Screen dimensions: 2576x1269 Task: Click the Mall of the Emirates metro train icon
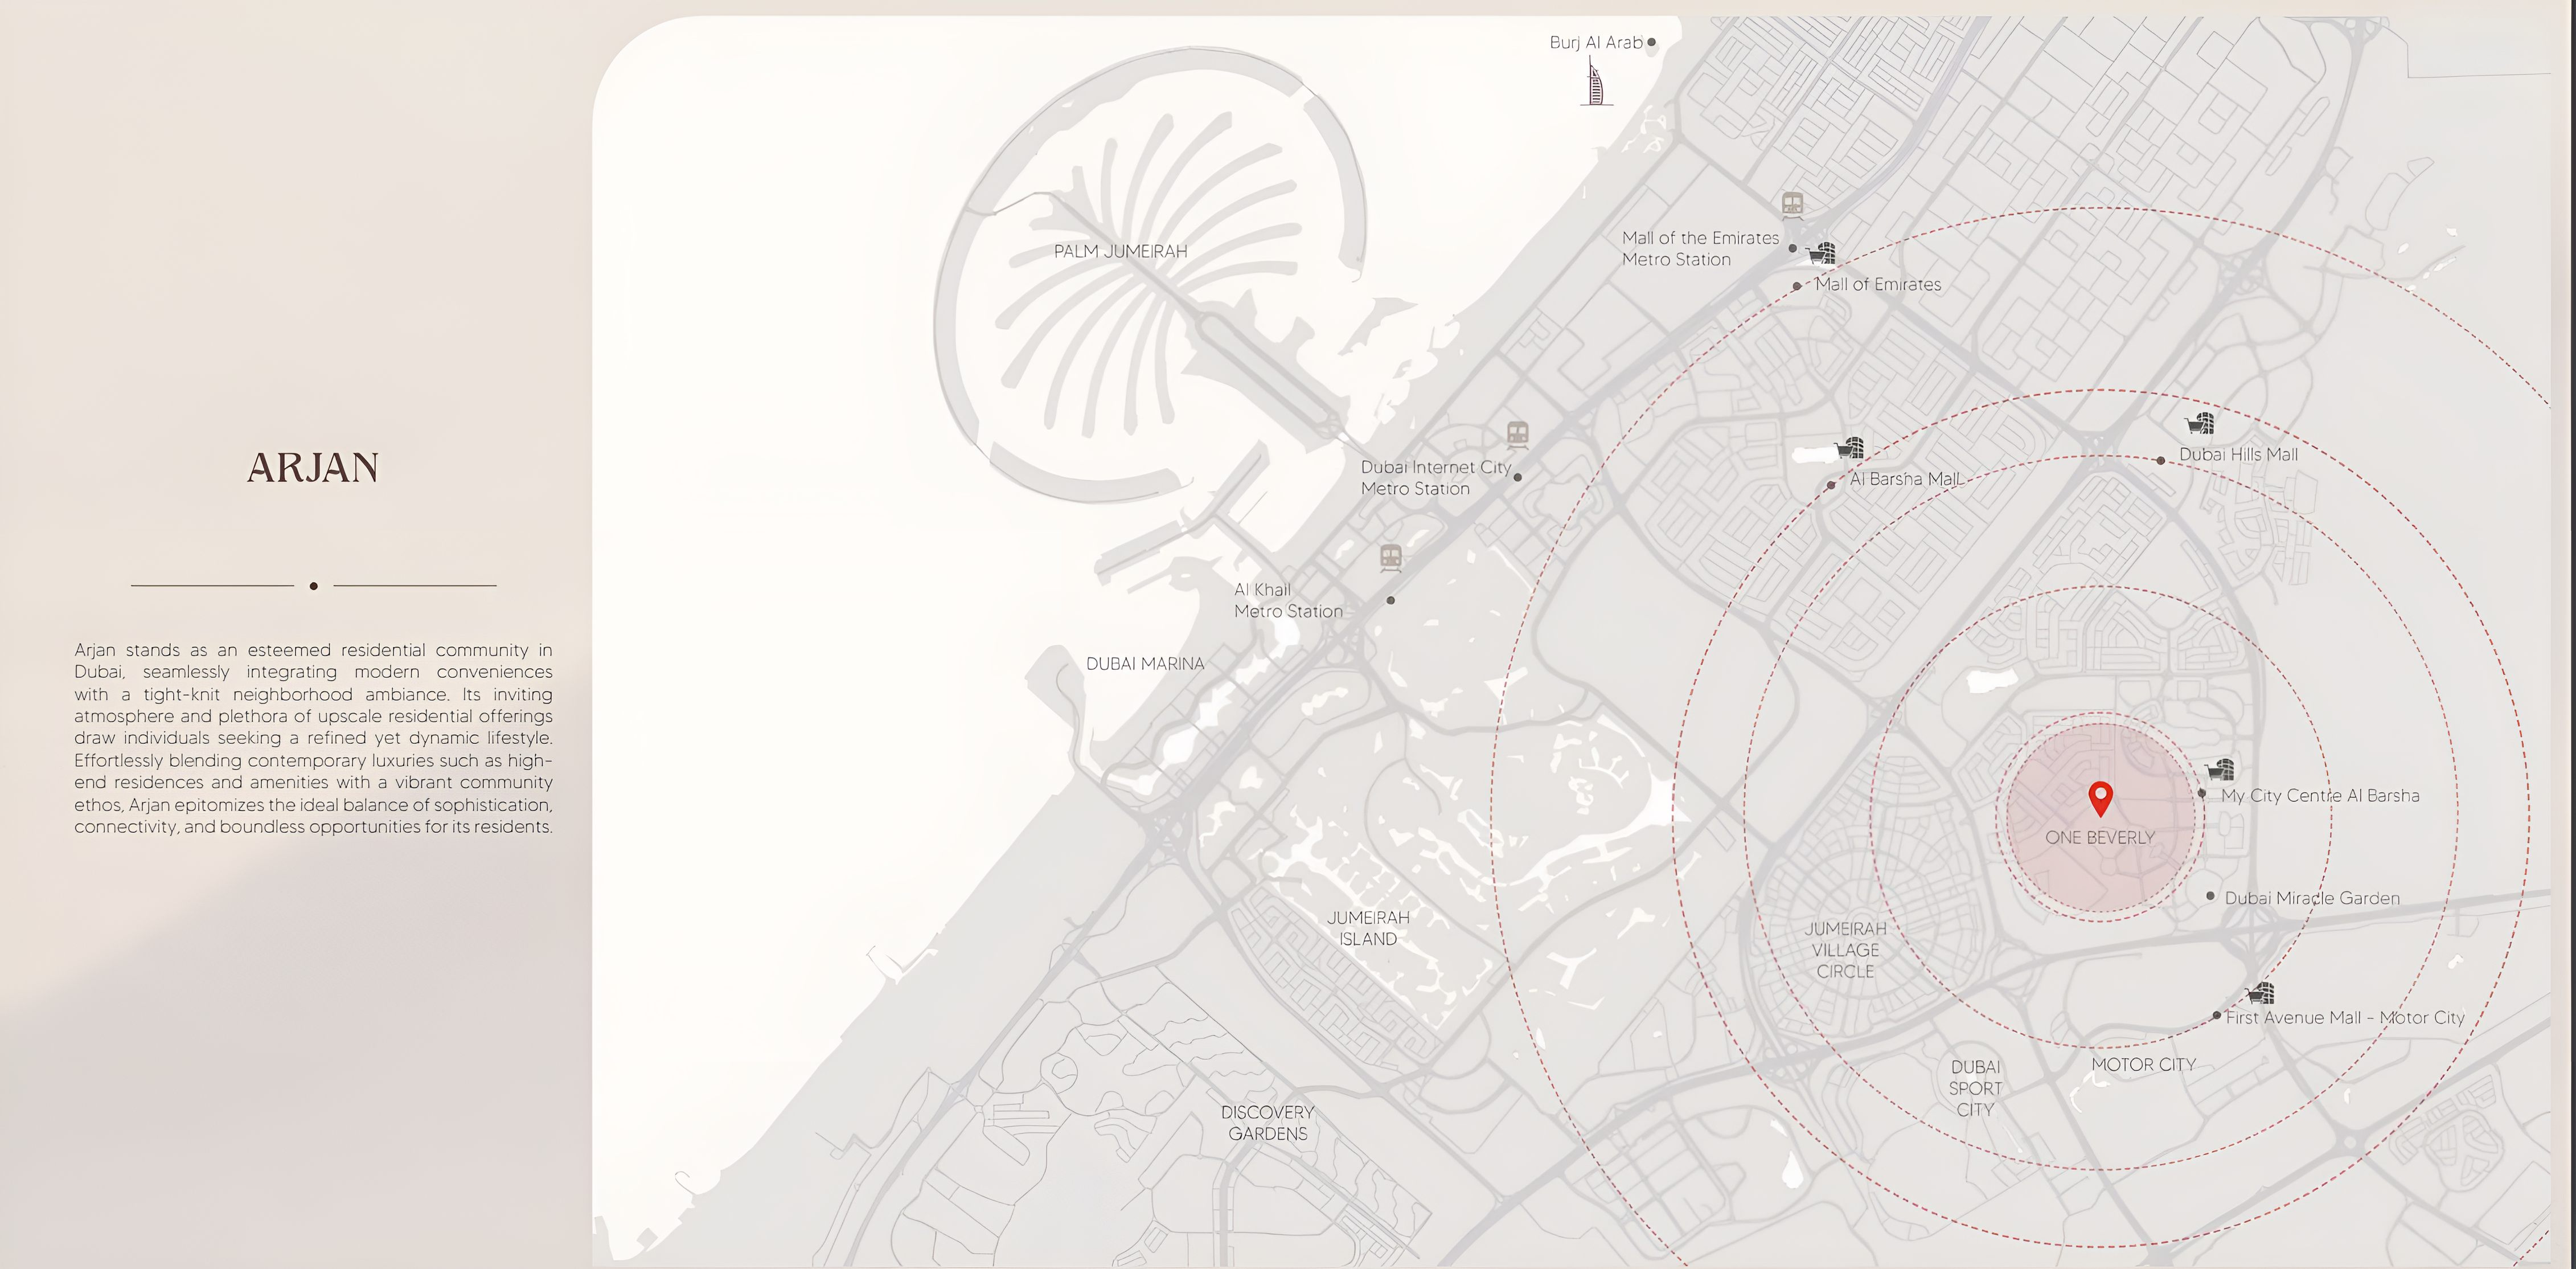pyautogui.click(x=1792, y=204)
